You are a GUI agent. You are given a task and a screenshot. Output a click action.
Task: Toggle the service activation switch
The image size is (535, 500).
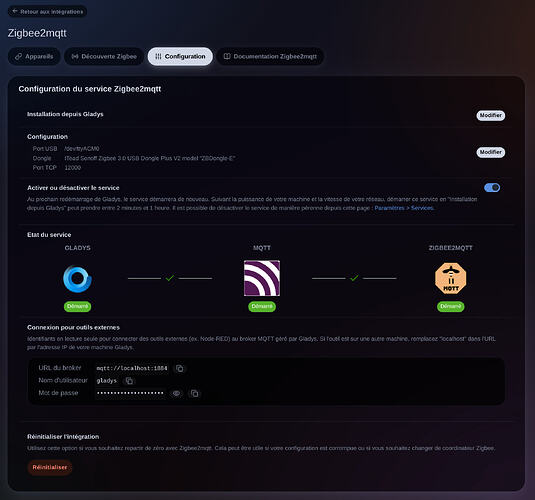click(492, 187)
